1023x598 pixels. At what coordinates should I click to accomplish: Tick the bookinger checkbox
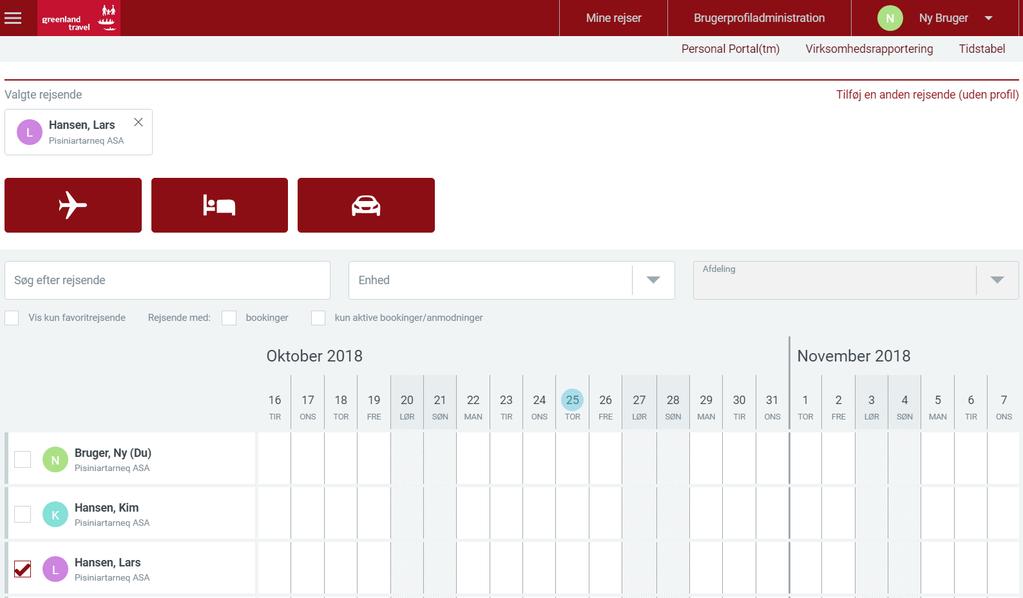pyautogui.click(x=229, y=318)
